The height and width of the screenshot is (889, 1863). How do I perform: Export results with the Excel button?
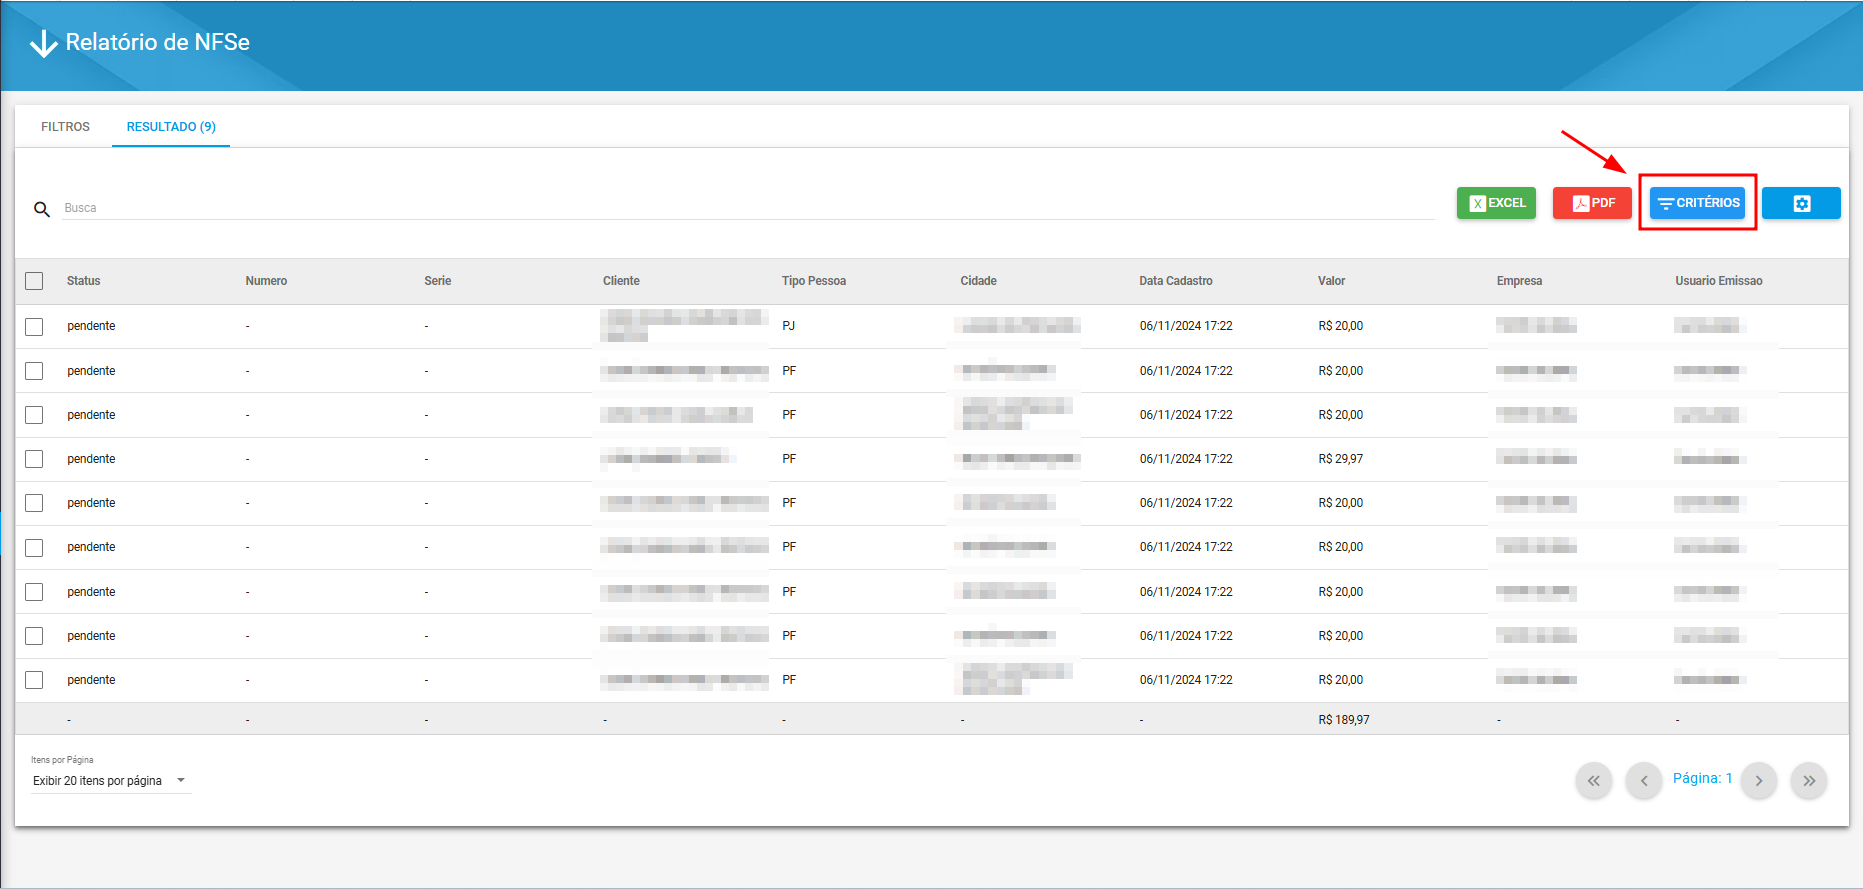coord(1496,203)
